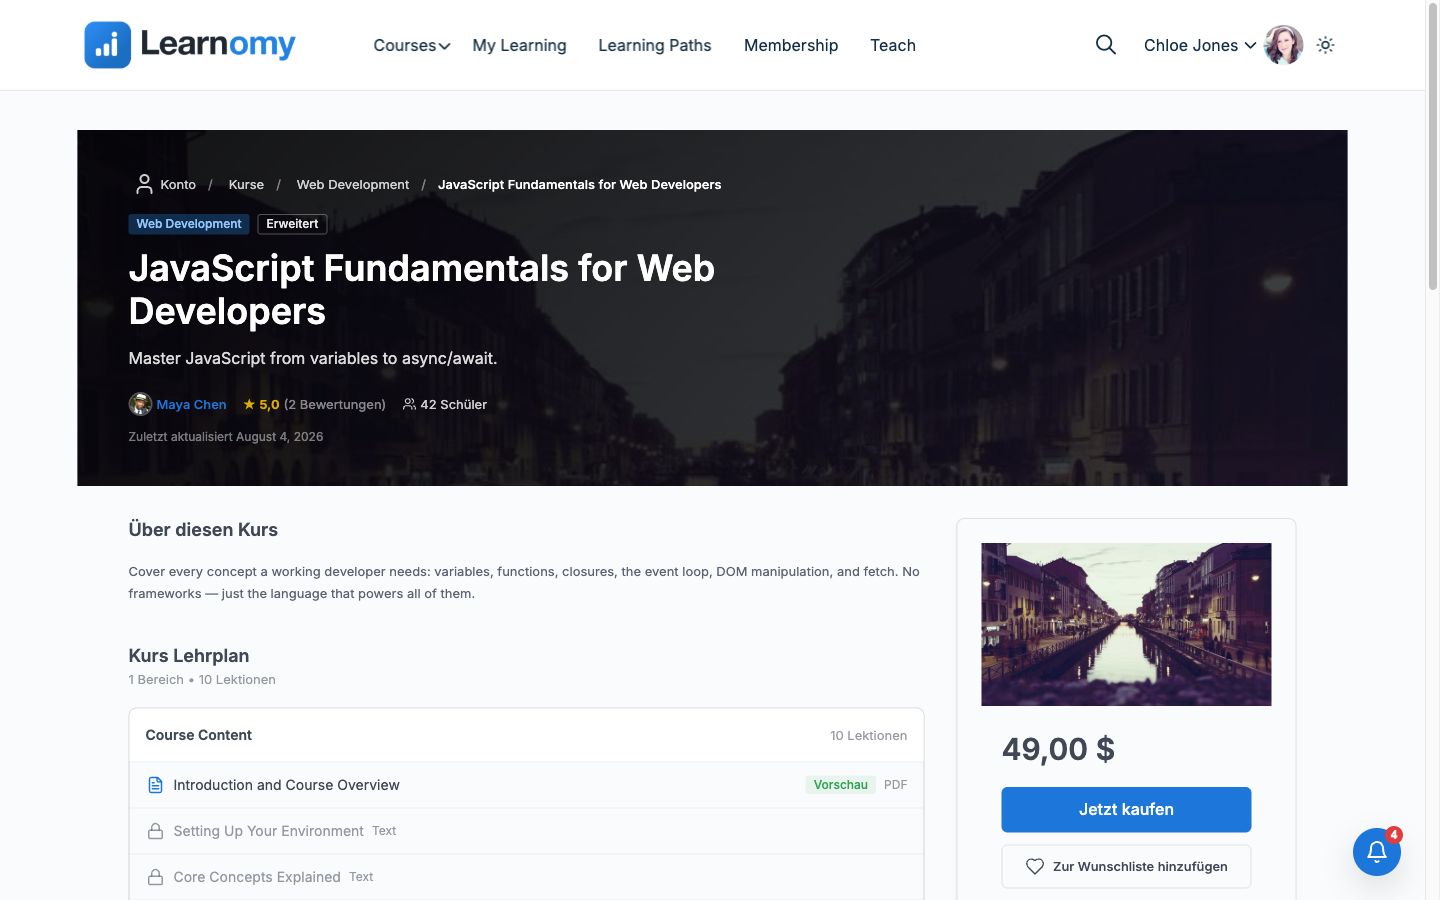
Task: Click the Über diesen Kurs heading
Action: coord(203,530)
